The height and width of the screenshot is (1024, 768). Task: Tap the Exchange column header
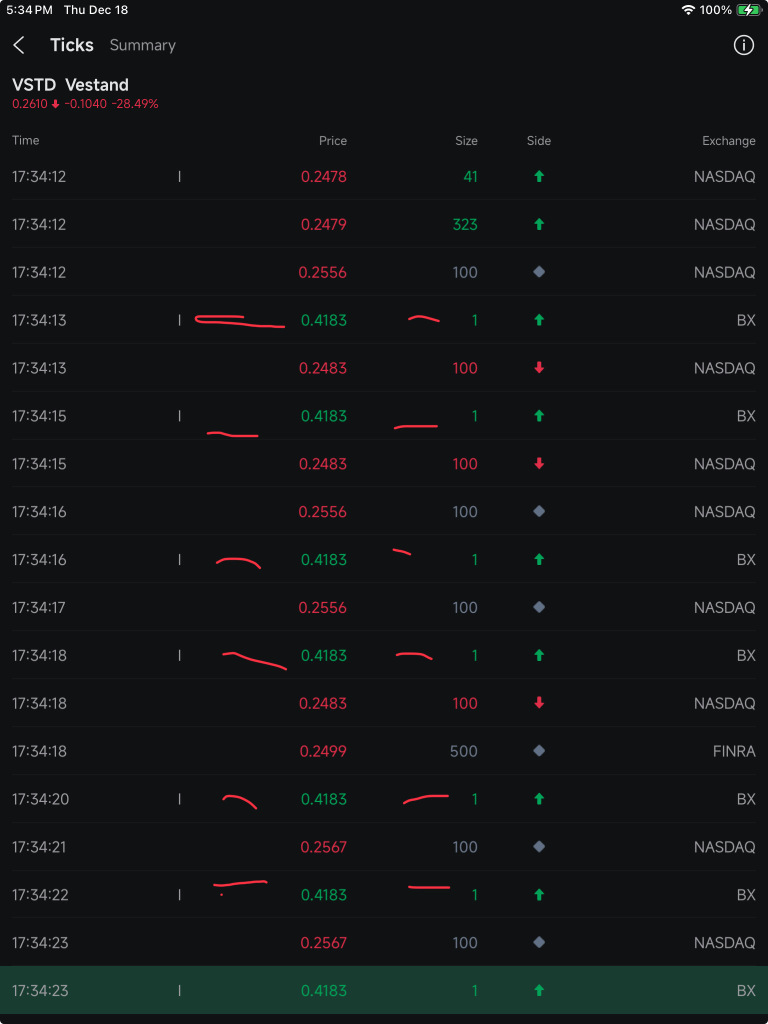[x=729, y=140]
